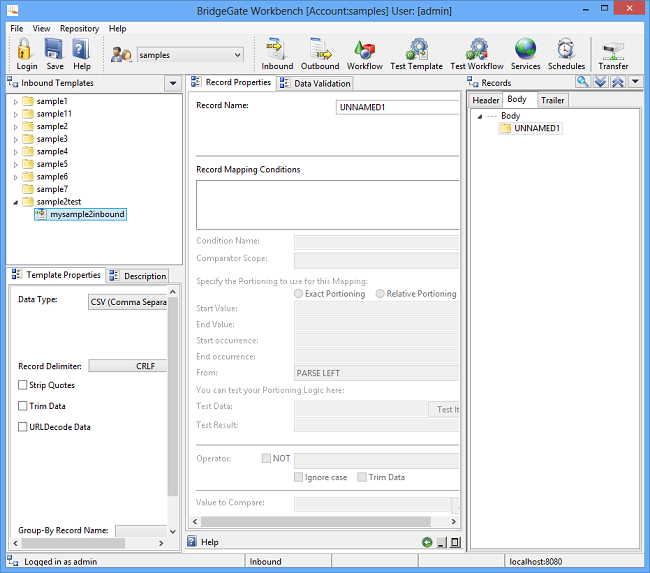Open Inbound Templates panel dropdown arrow
This screenshot has height=573, width=650.
(173, 83)
